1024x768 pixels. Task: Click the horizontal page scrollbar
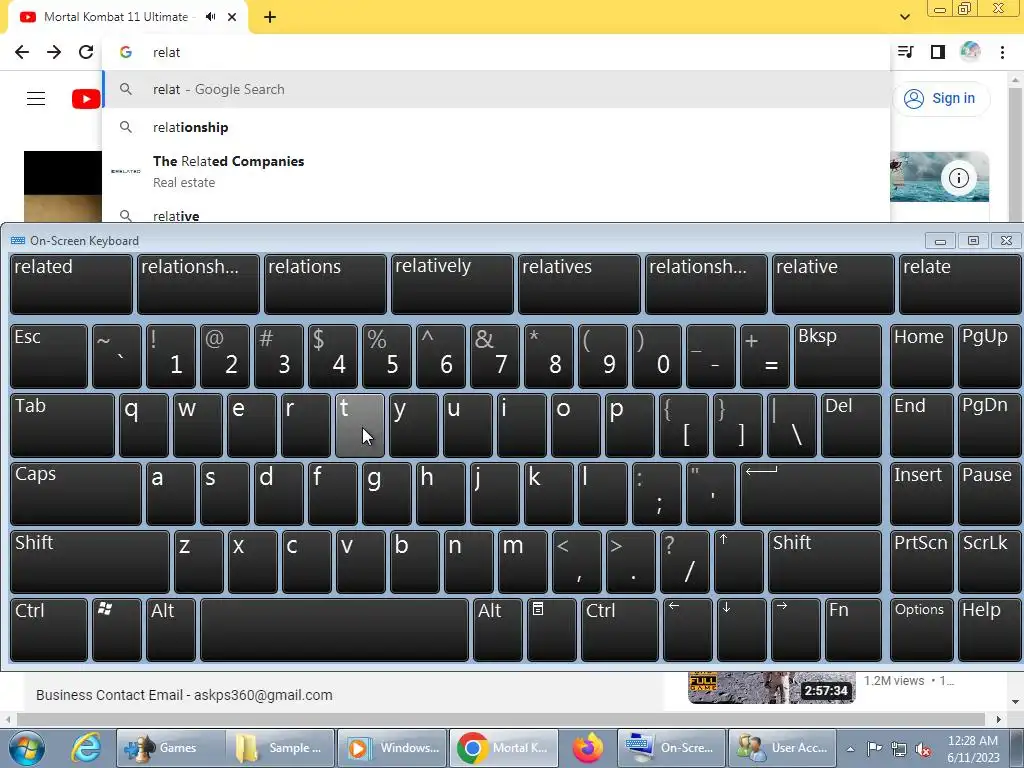tap(500, 719)
